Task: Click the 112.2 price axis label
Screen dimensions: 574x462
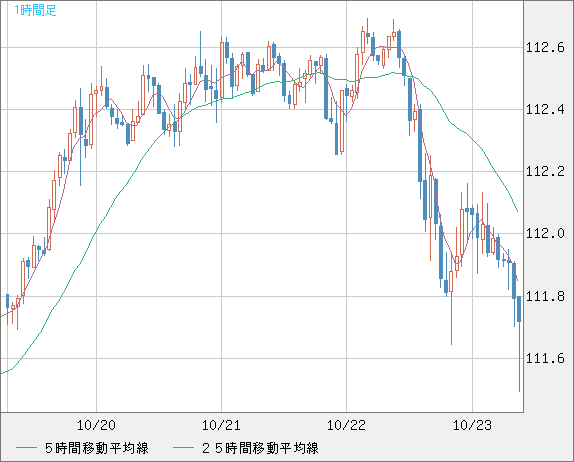Action: pos(545,171)
